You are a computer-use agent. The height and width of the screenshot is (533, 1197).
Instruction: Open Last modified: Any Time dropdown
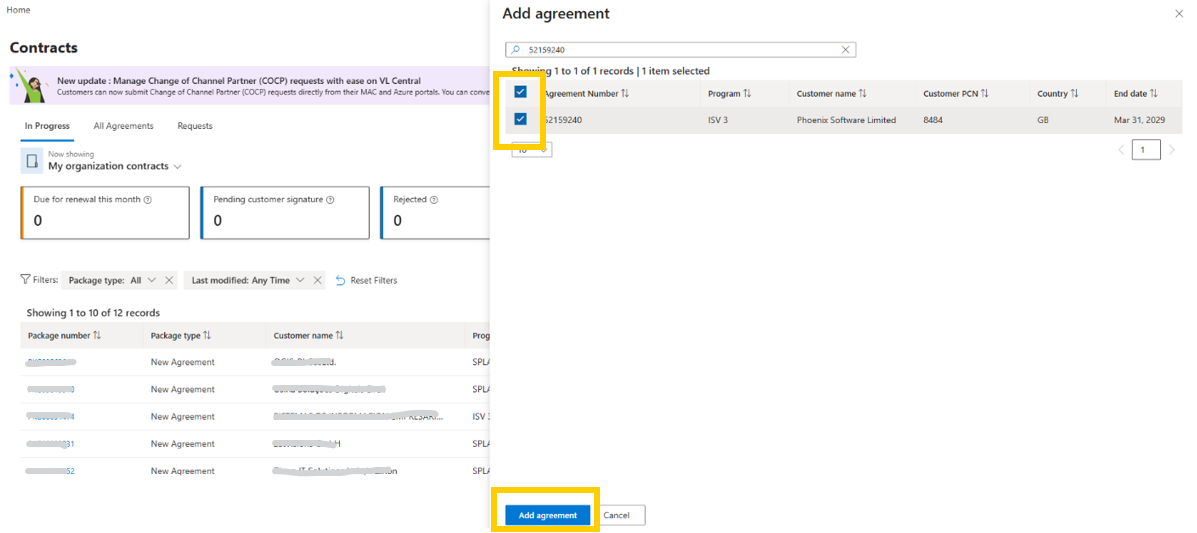click(247, 280)
